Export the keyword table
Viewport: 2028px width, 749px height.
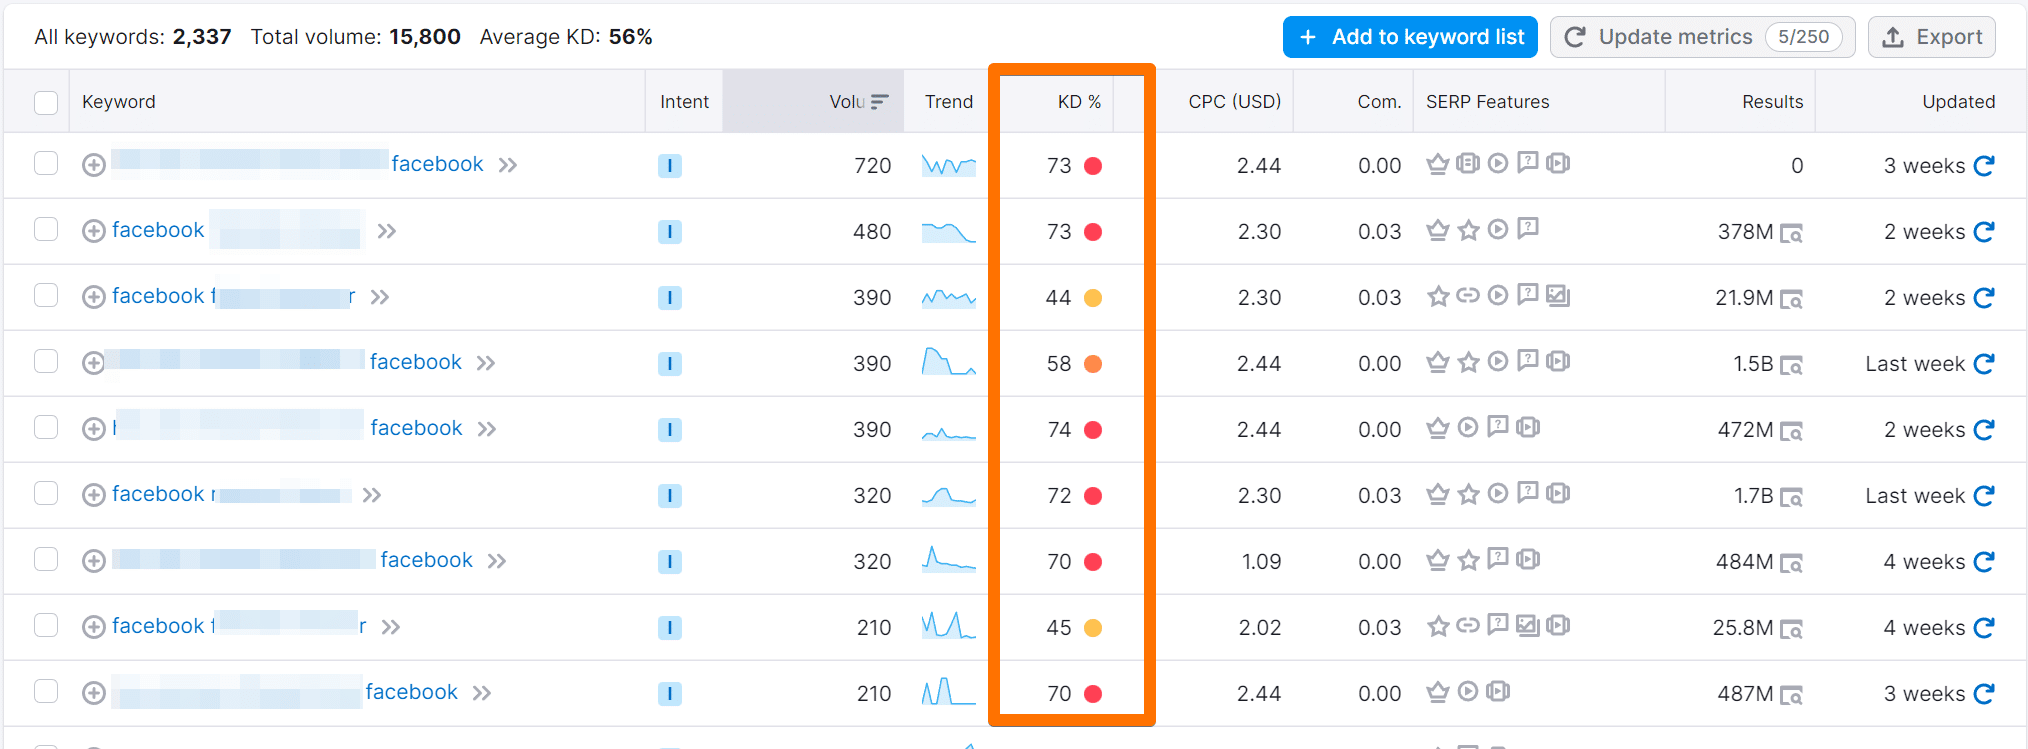1932,37
